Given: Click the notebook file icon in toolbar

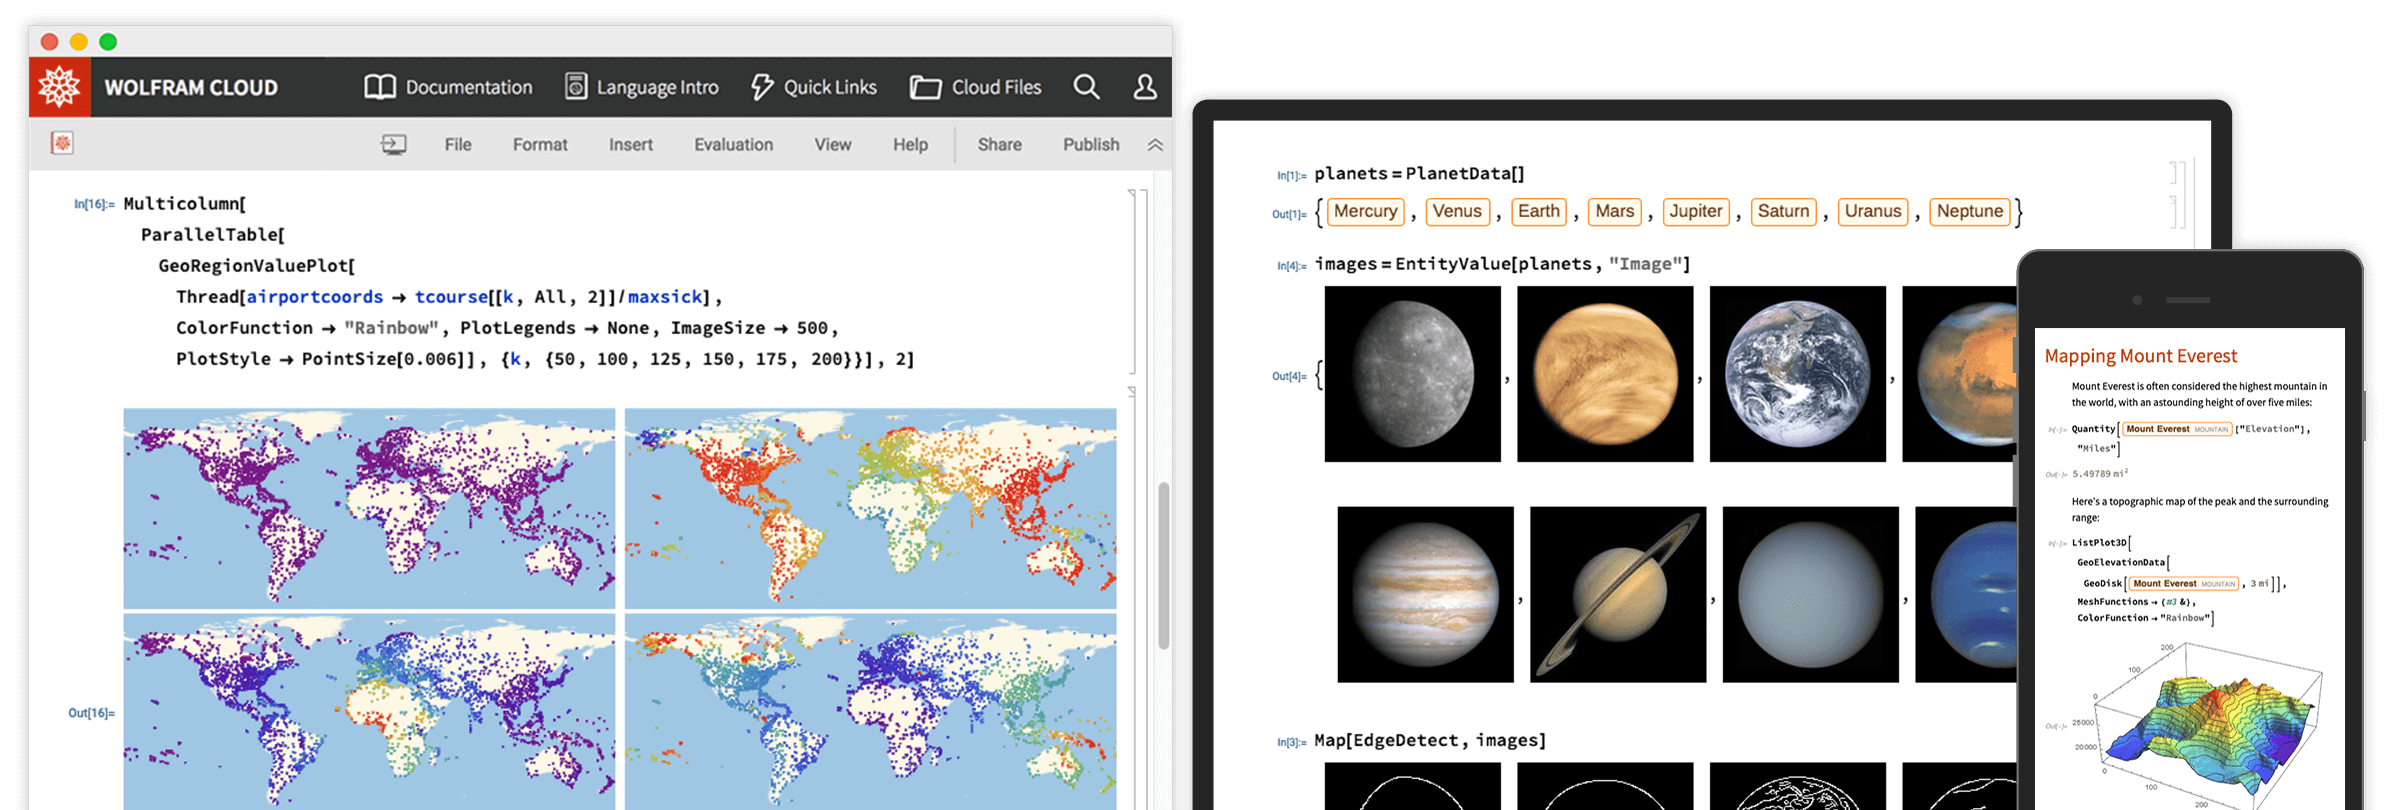Looking at the screenshot, I should tap(62, 143).
